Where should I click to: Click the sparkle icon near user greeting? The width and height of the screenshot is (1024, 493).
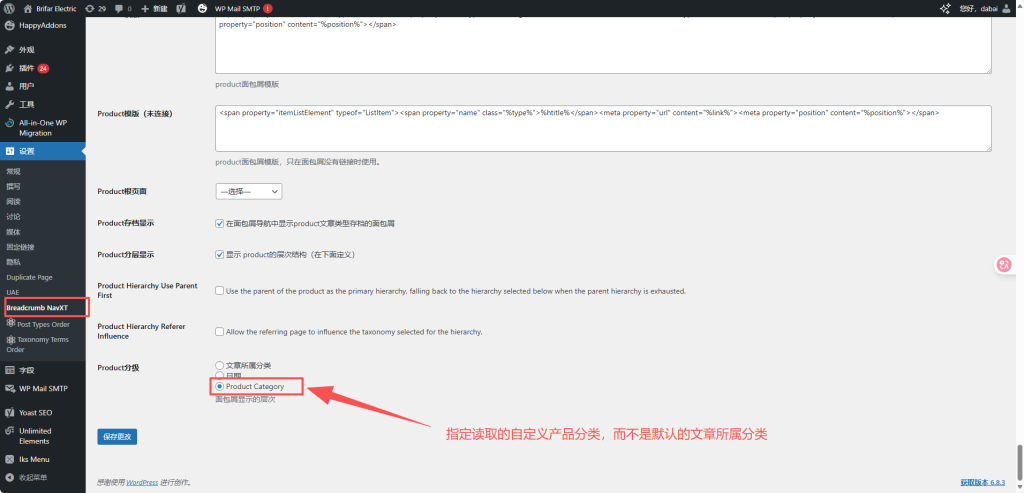coord(946,8)
